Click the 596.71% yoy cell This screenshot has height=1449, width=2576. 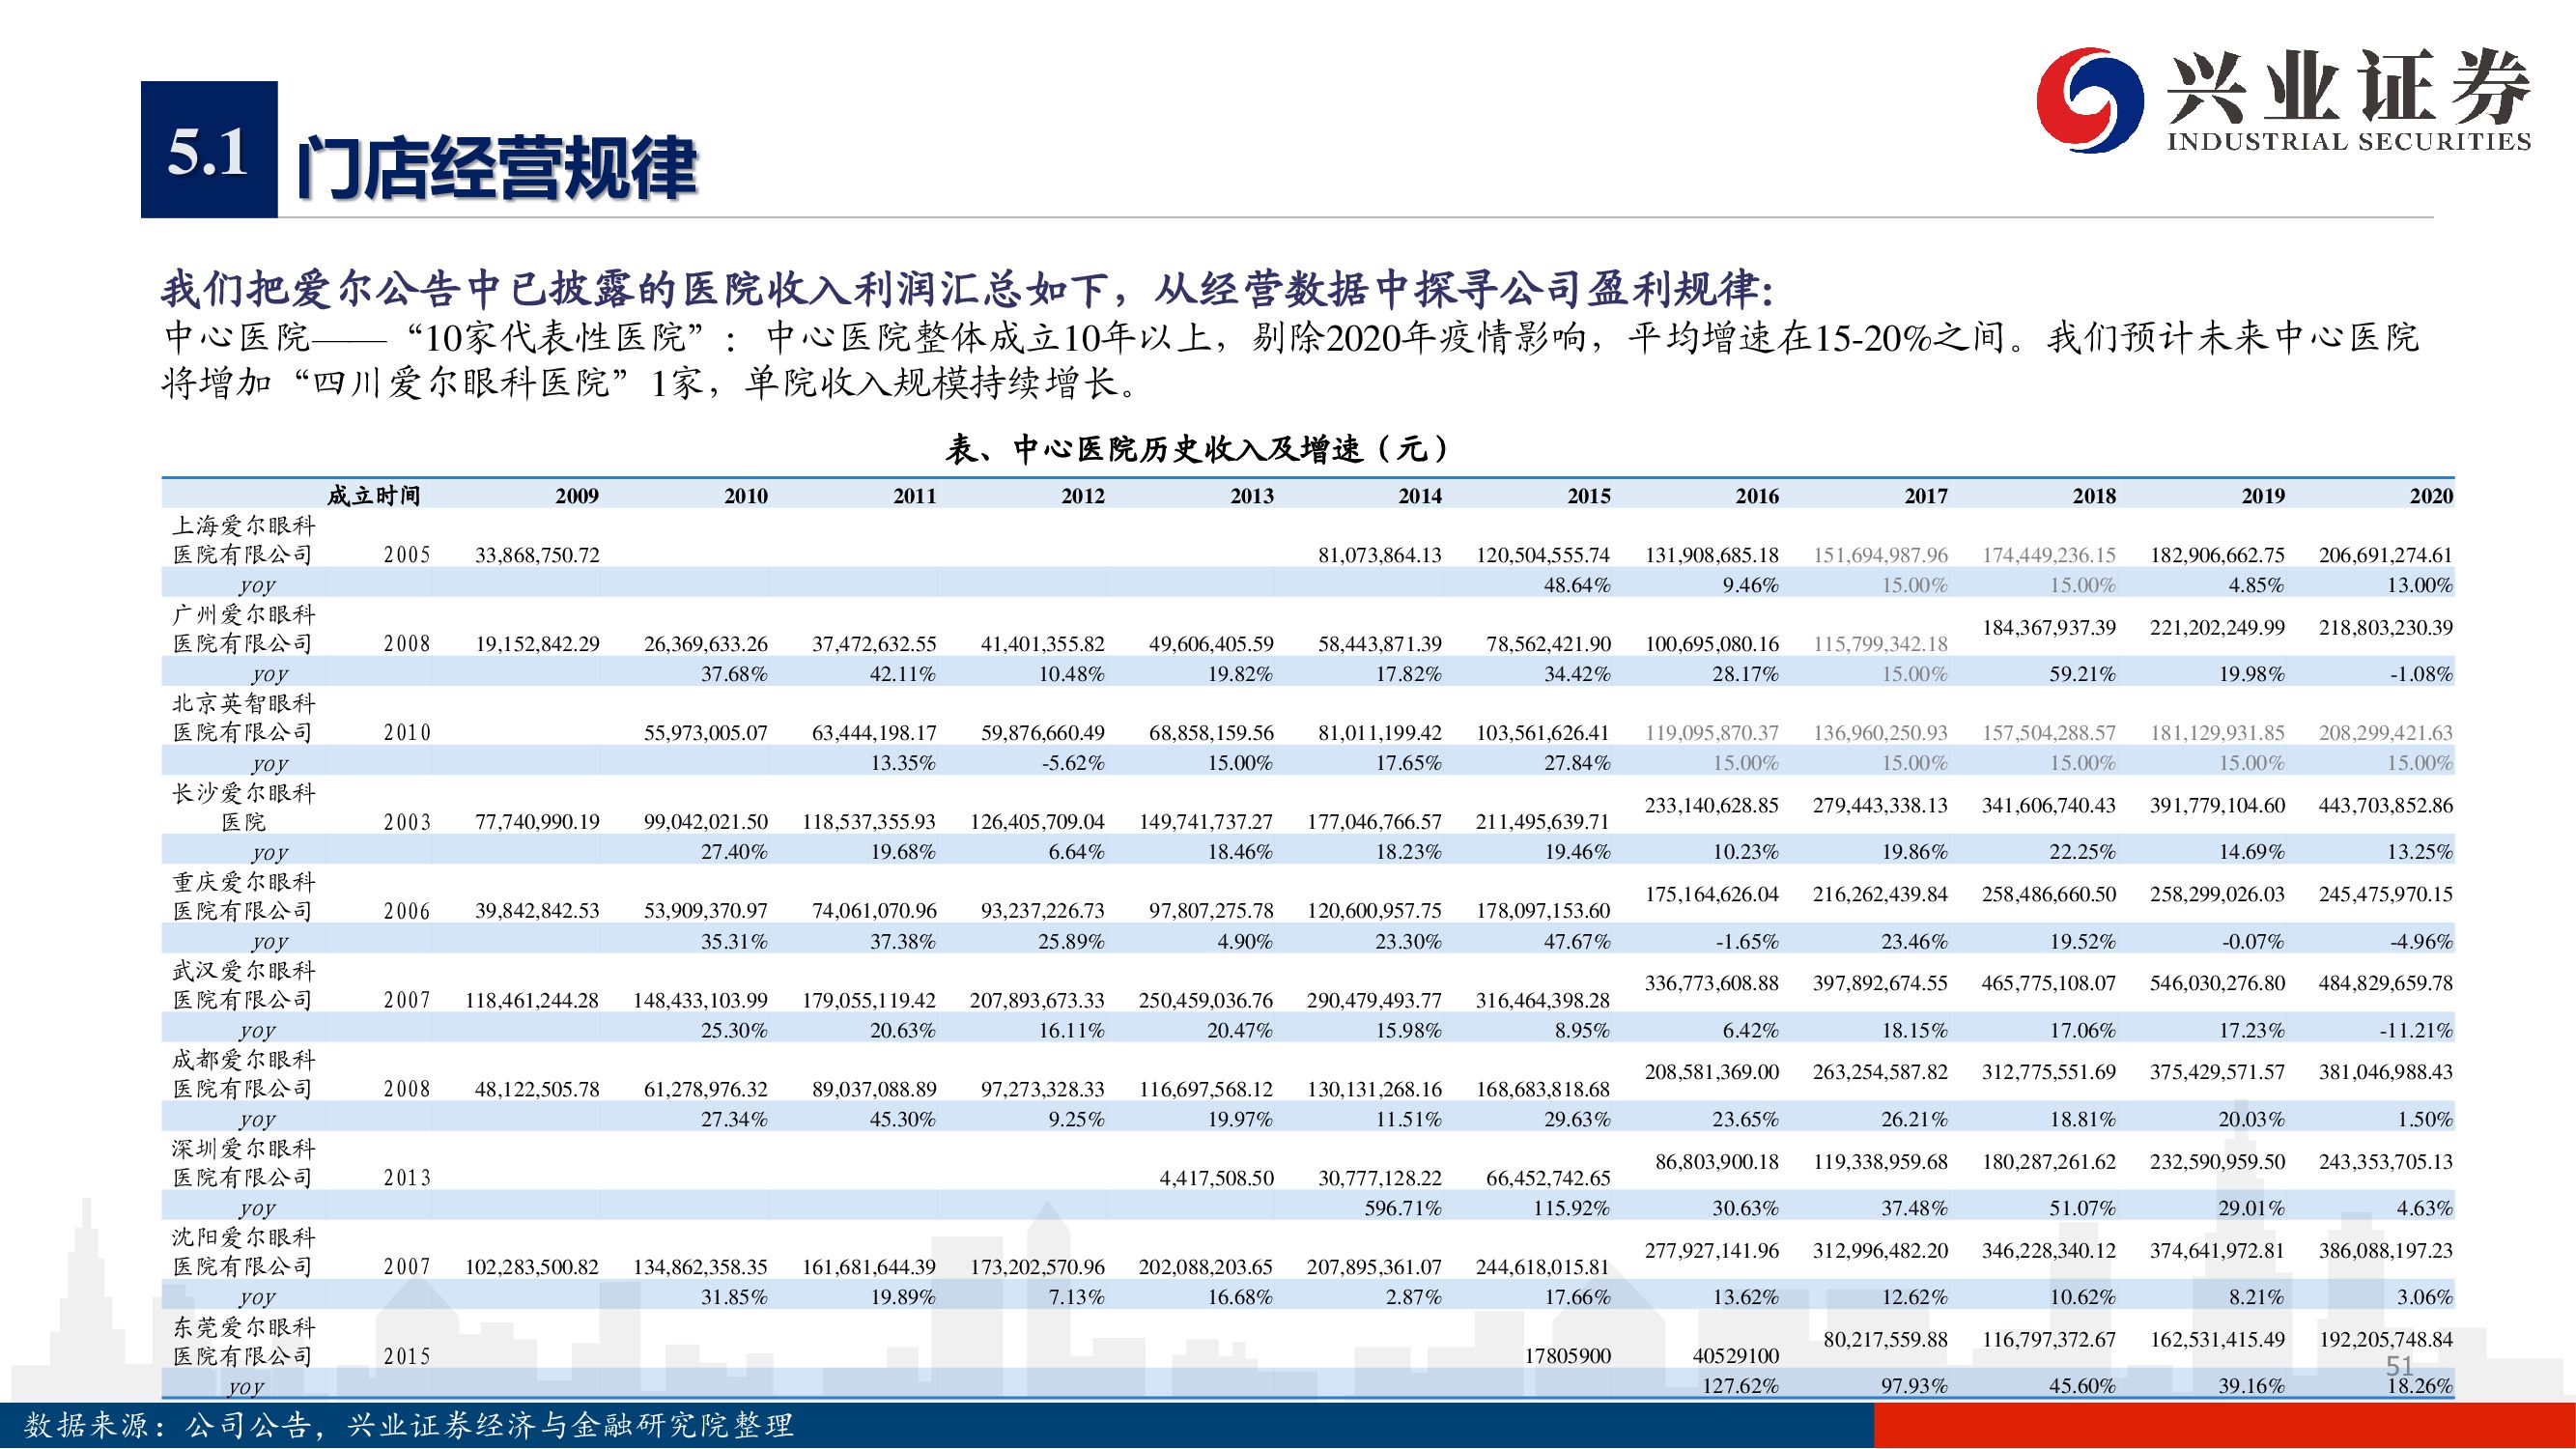coord(1403,1208)
